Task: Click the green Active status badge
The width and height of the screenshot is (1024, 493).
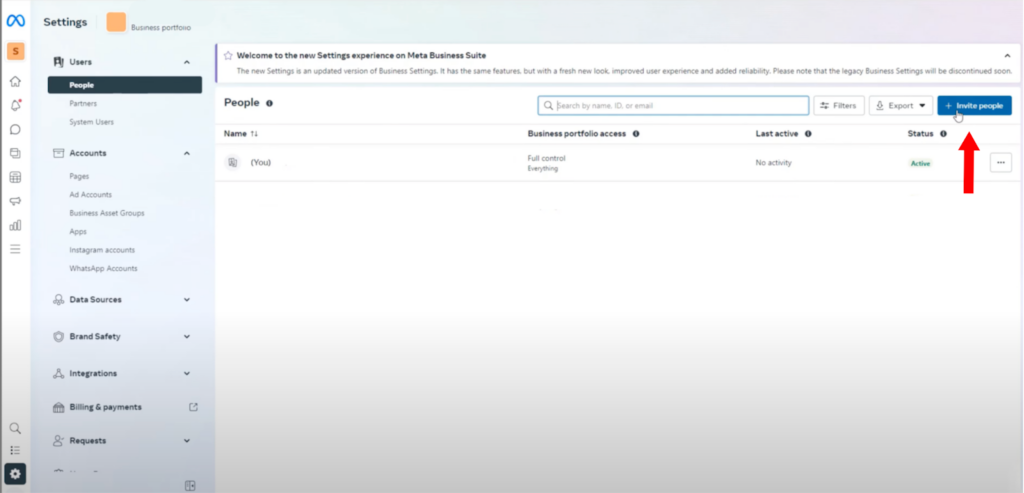Action: 920,163
